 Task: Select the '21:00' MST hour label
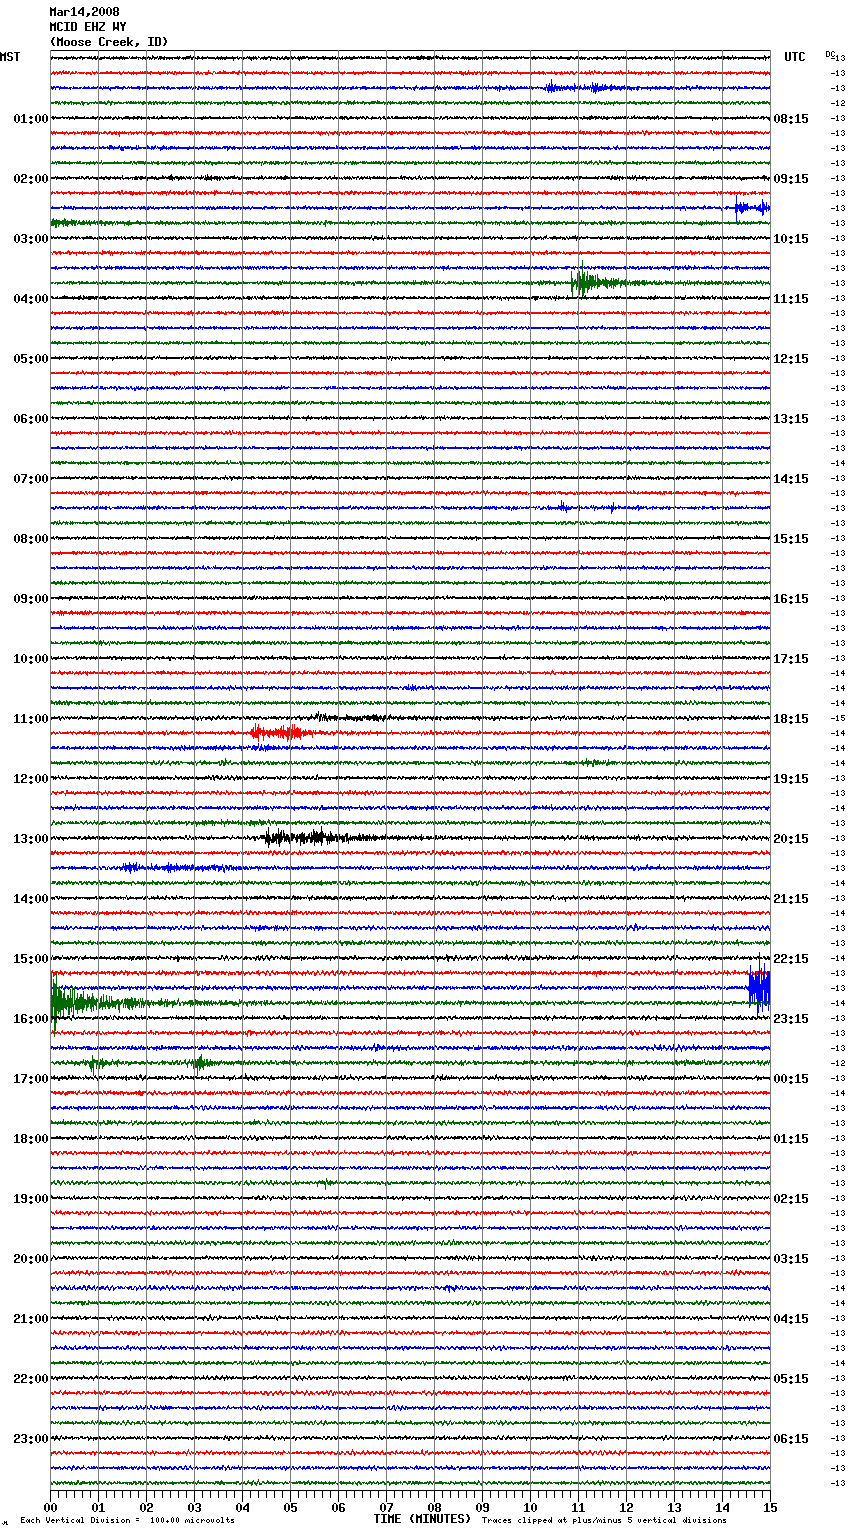[x=31, y=1319]
